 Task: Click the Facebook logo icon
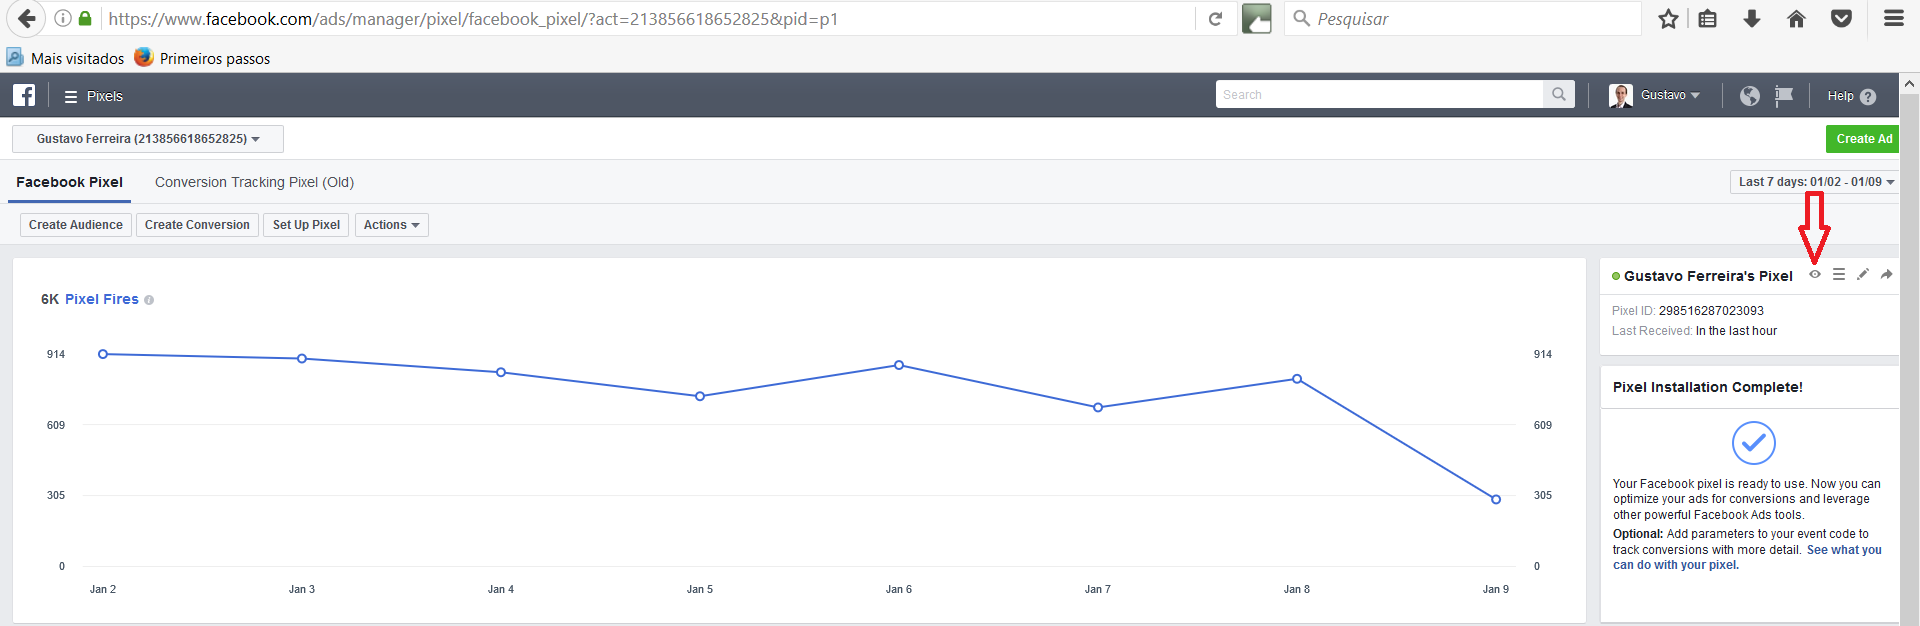(x=24, y=95)
